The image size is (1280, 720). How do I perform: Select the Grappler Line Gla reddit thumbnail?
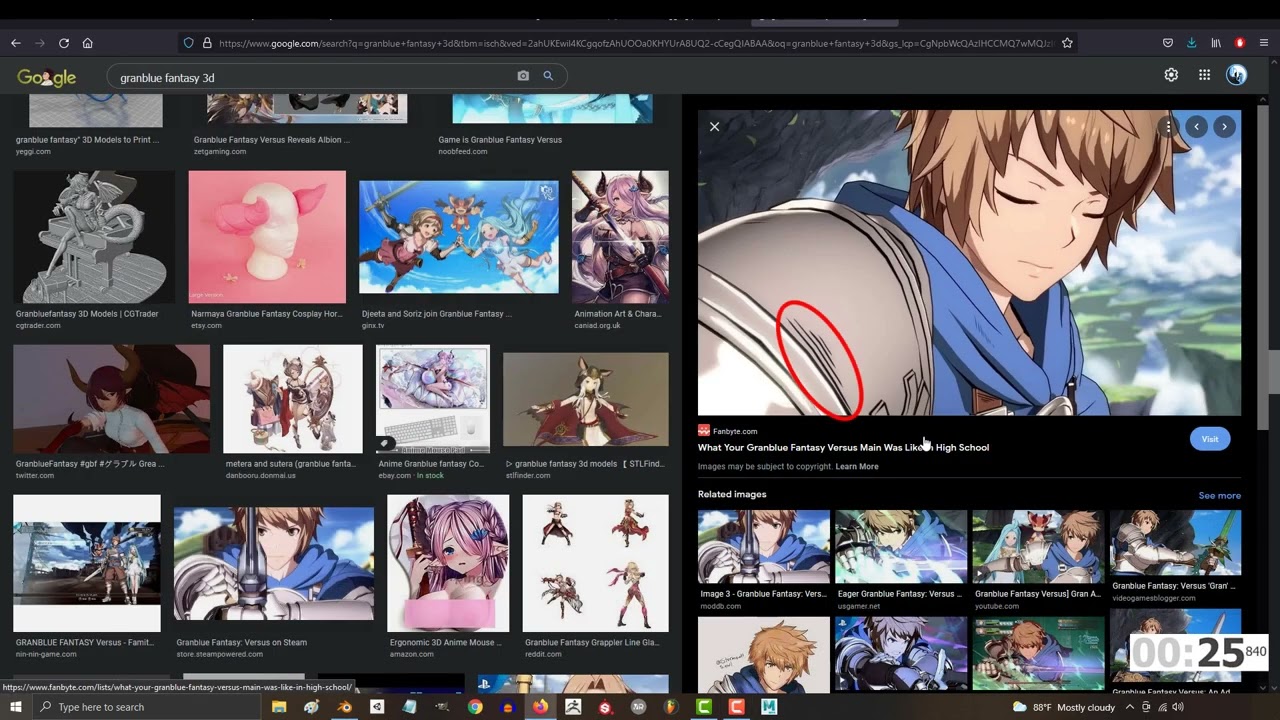tap(595, 563)
